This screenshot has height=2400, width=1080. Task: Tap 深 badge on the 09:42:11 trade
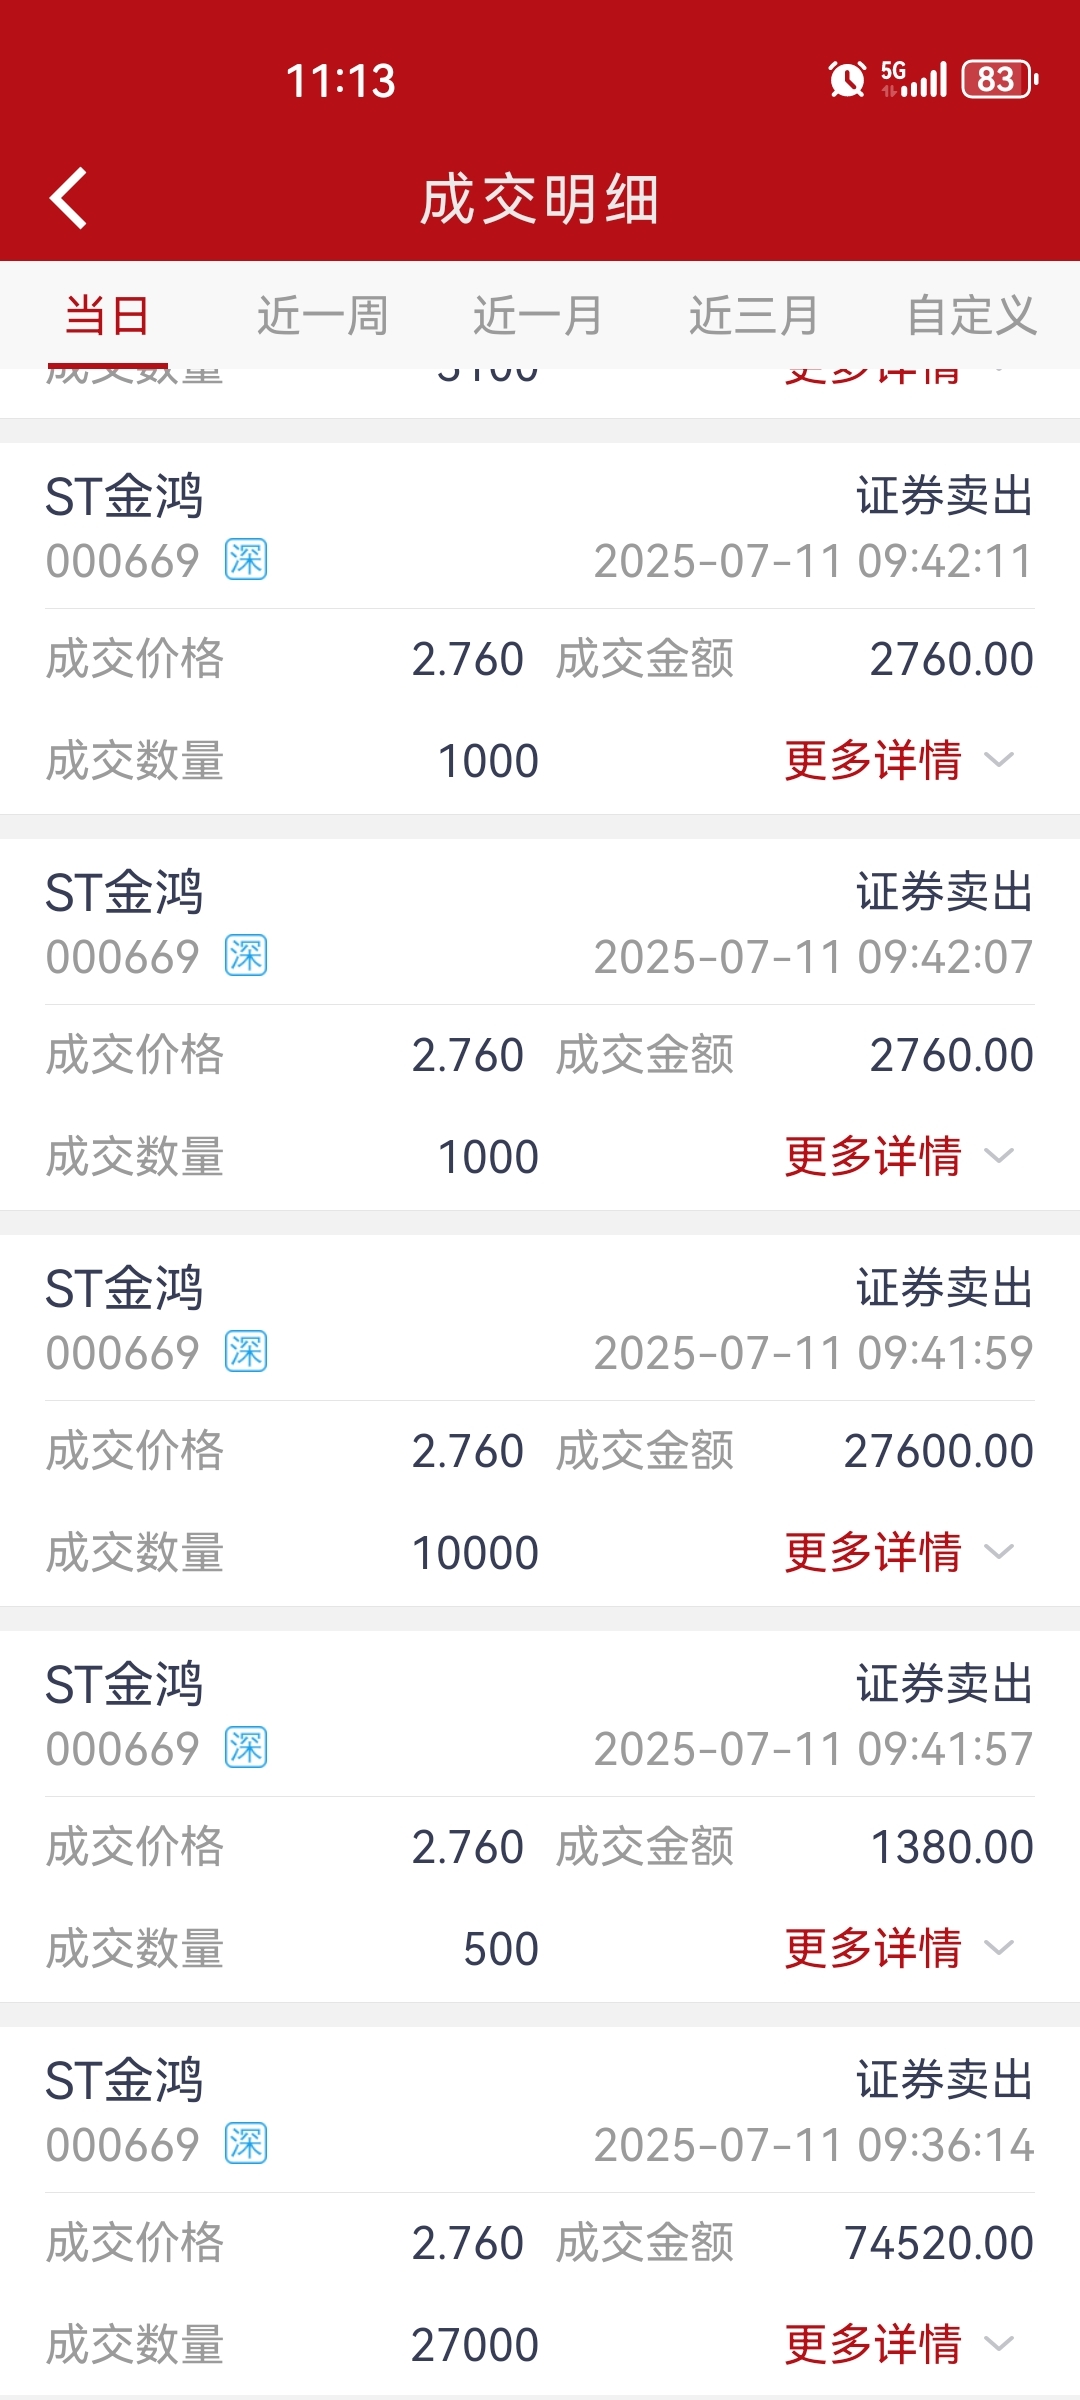click(246, 560)
